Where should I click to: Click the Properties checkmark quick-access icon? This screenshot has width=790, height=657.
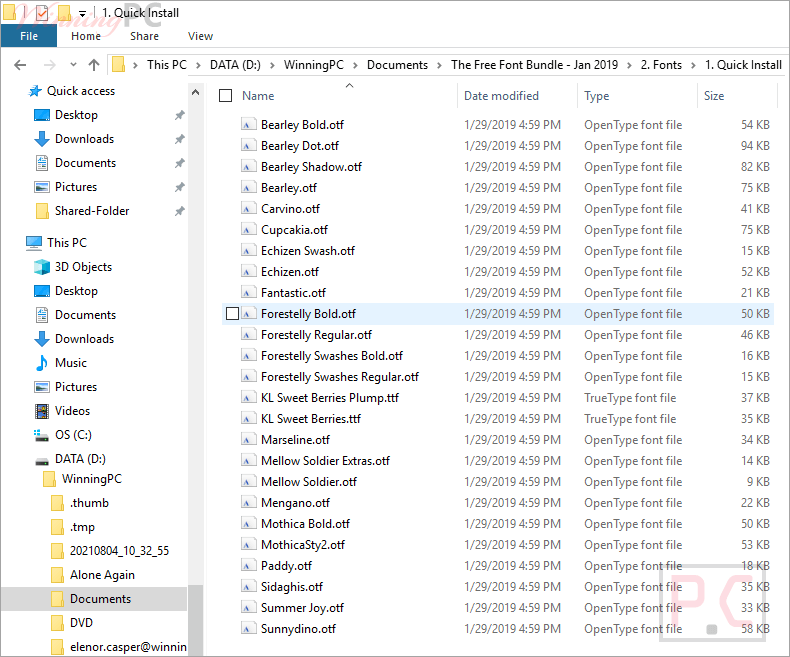tap(41, 13)
